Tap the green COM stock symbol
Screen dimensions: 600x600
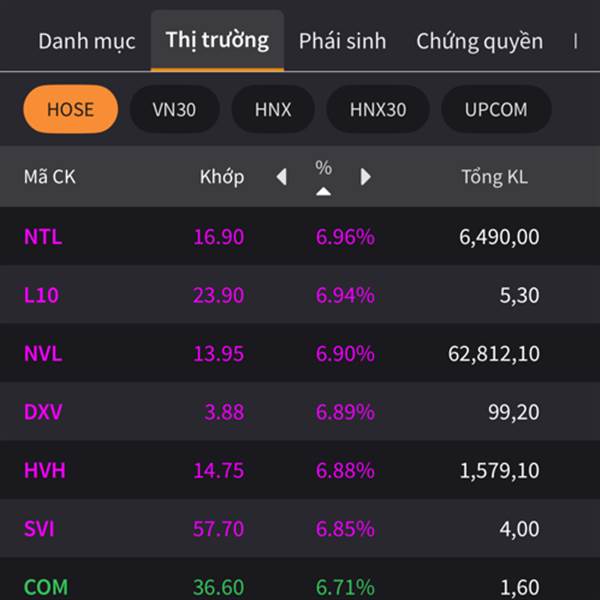point(46,587)
